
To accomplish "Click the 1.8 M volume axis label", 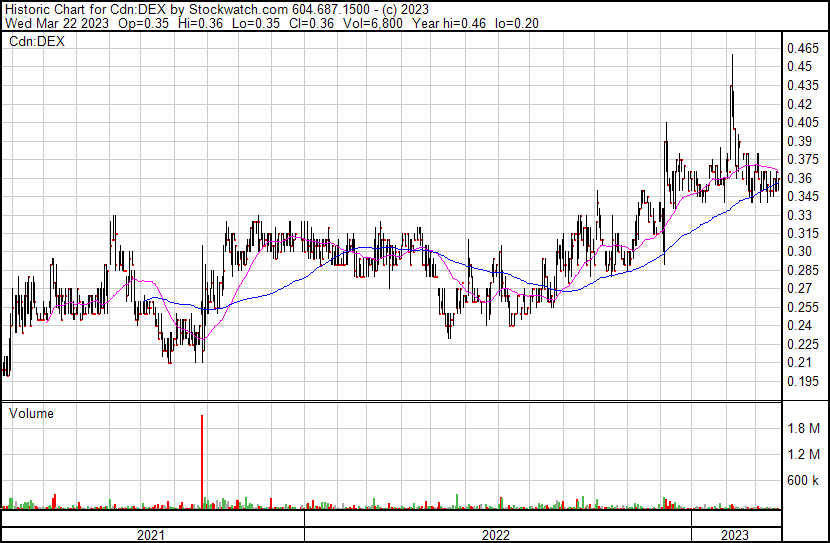I will [803, 428].
